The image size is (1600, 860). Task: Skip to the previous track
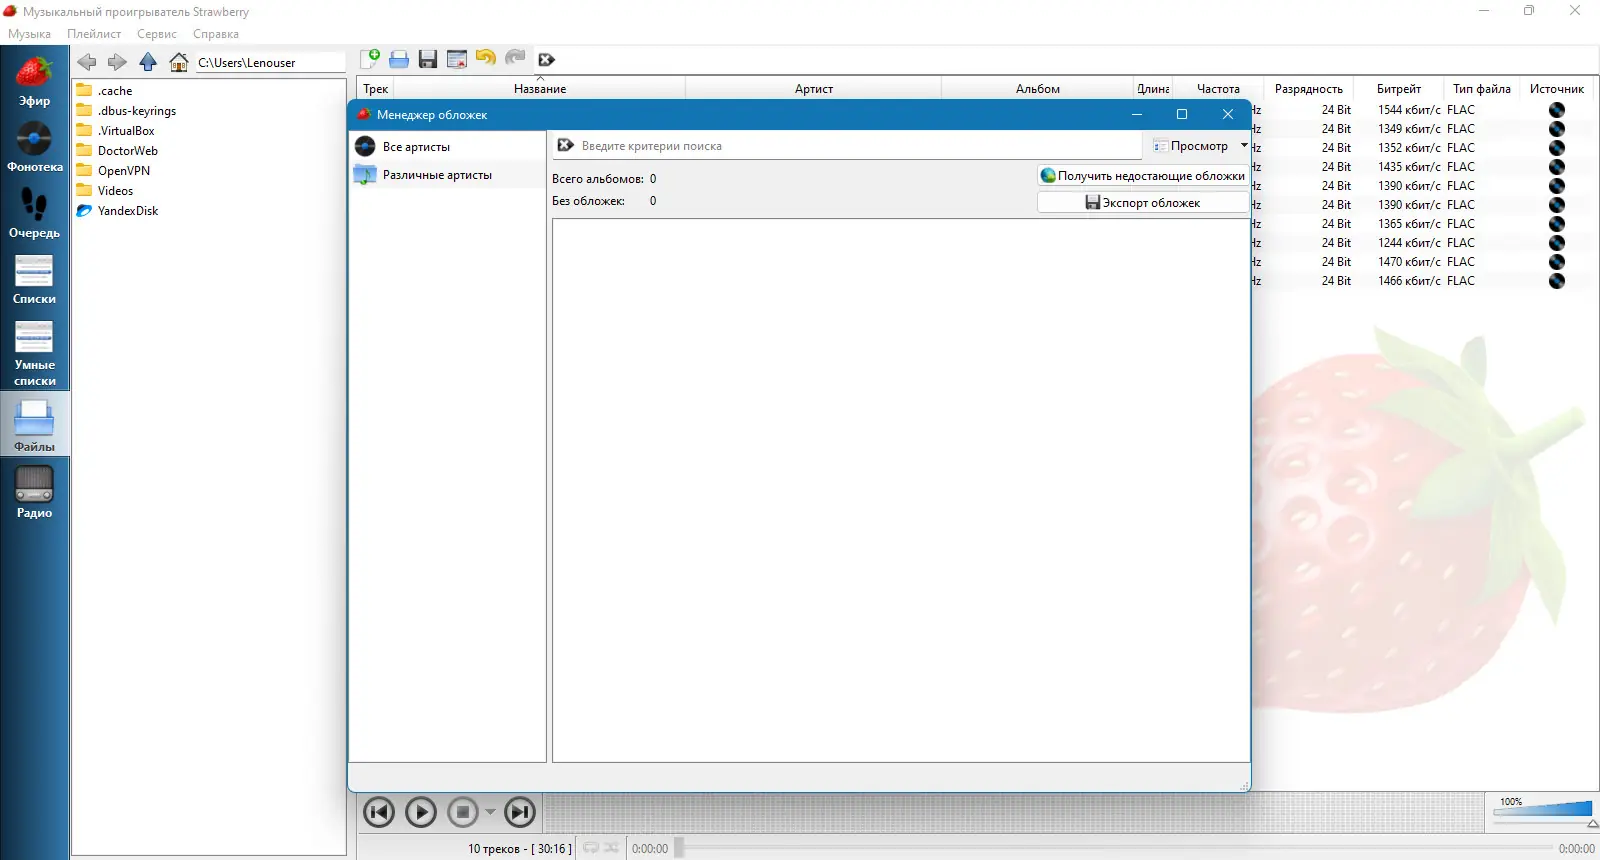(379, 812)
